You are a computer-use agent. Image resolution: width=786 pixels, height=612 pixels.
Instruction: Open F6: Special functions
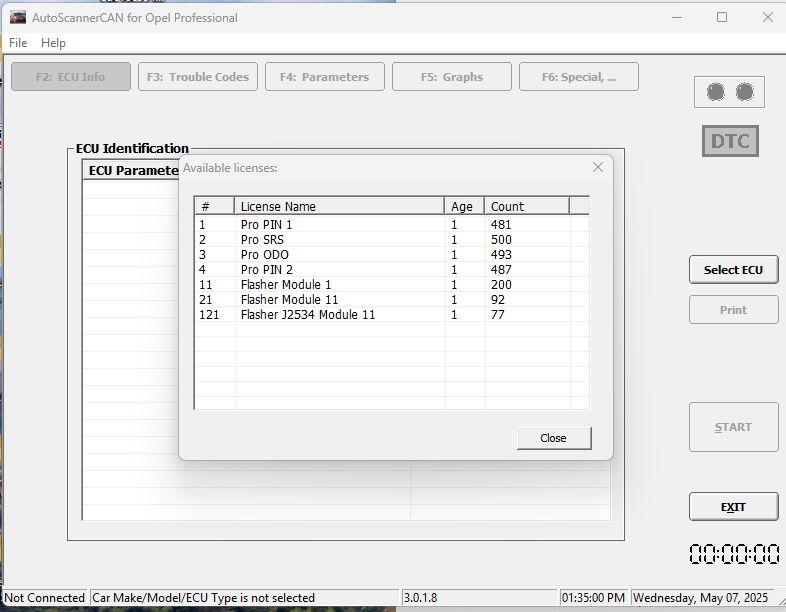click(x=579, y=77)
